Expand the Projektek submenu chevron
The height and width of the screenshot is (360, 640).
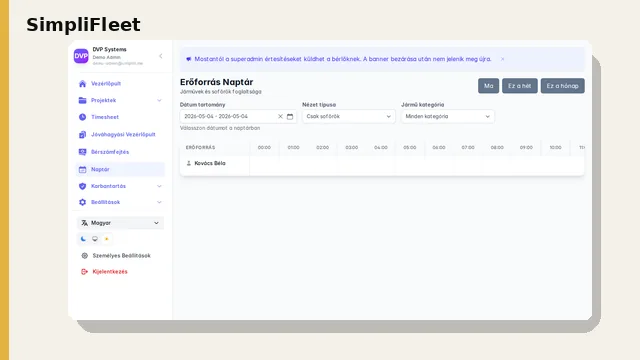pyautogui.click(x=159, y=100)
